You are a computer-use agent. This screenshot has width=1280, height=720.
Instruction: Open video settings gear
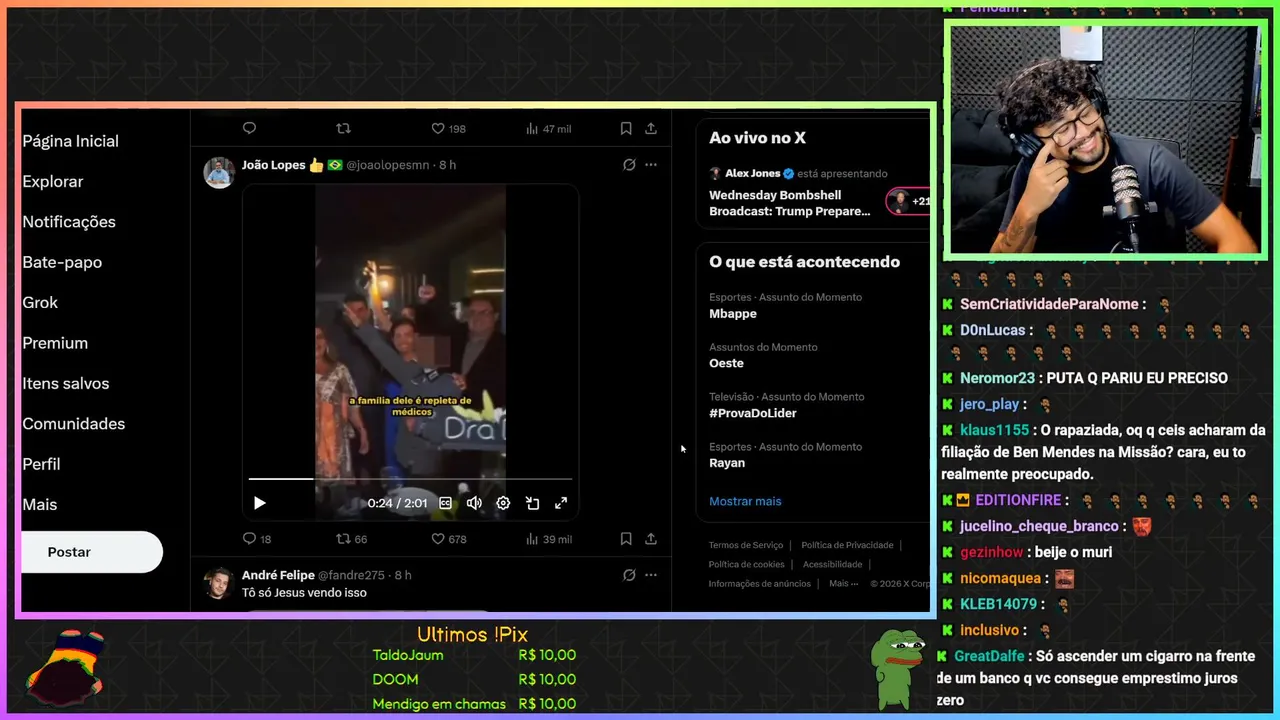(503, 503)
